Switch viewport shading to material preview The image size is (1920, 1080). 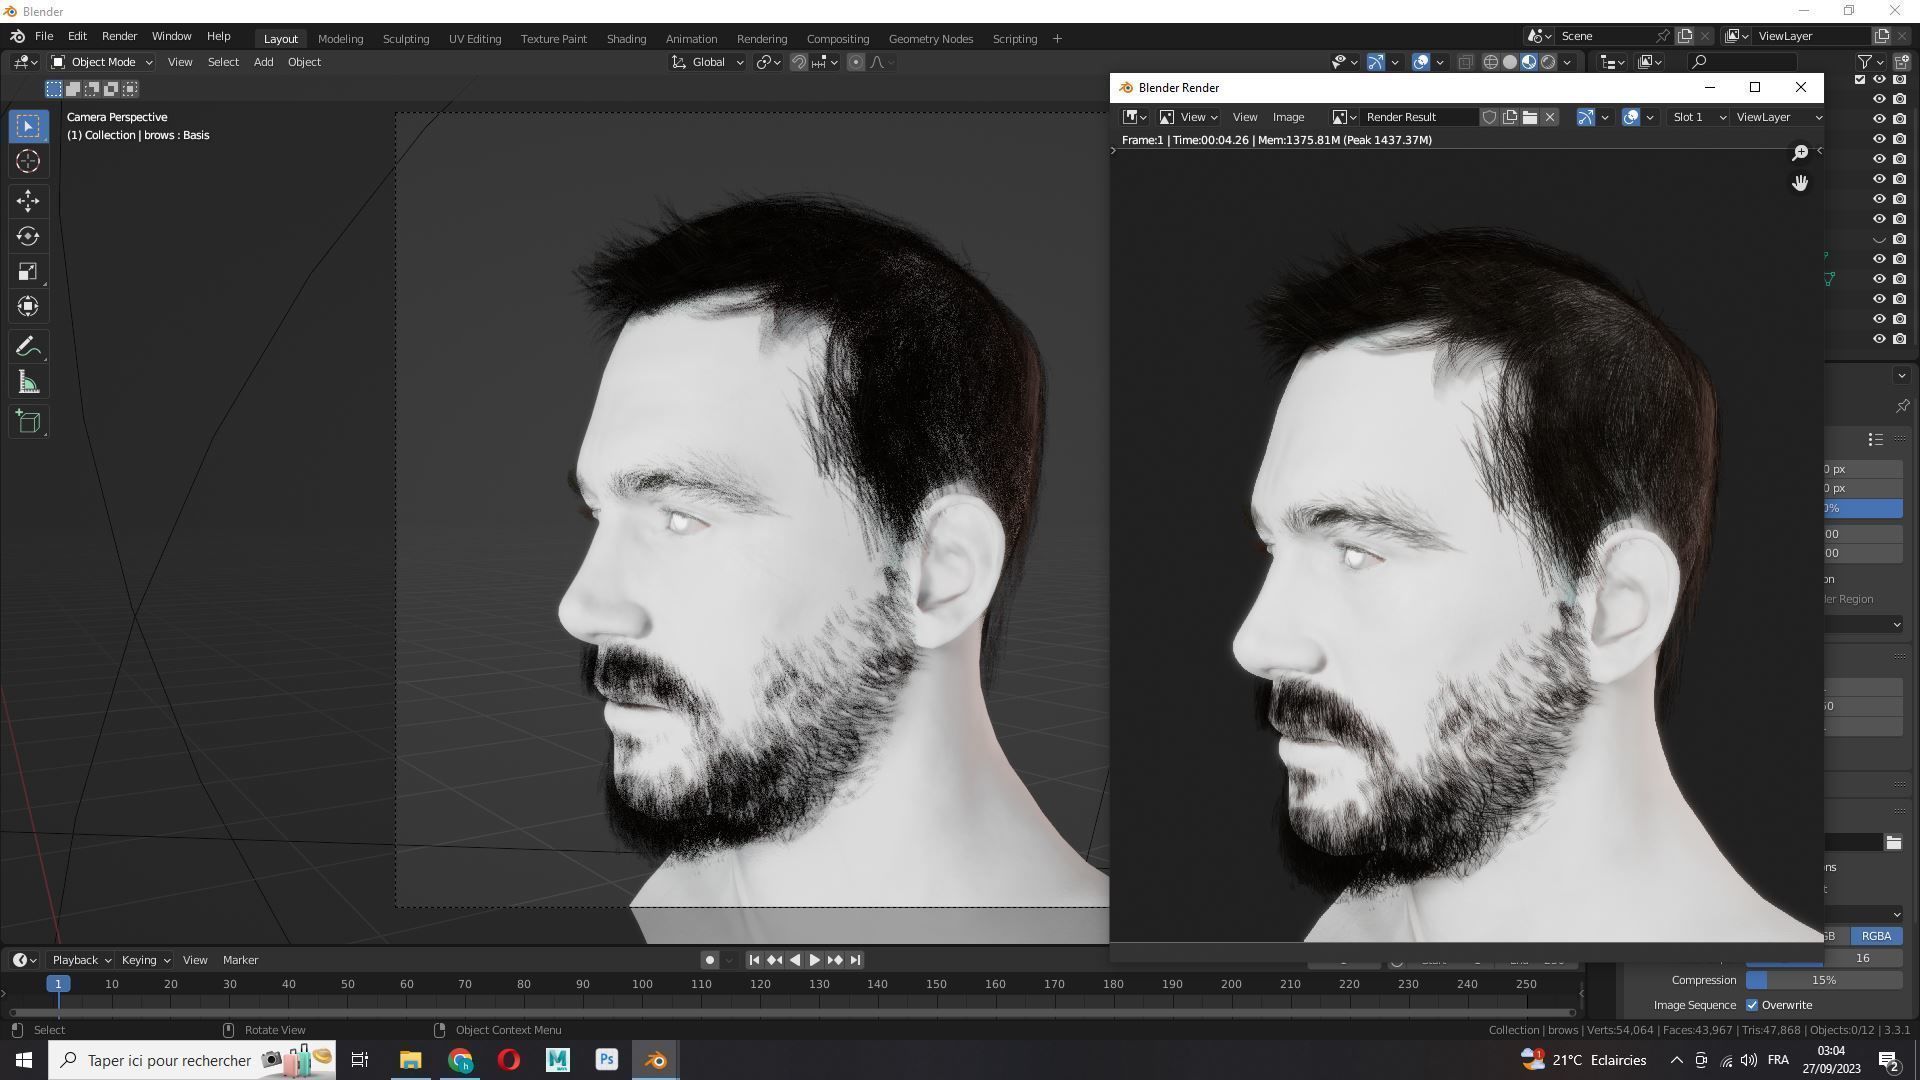point(1529,62)
